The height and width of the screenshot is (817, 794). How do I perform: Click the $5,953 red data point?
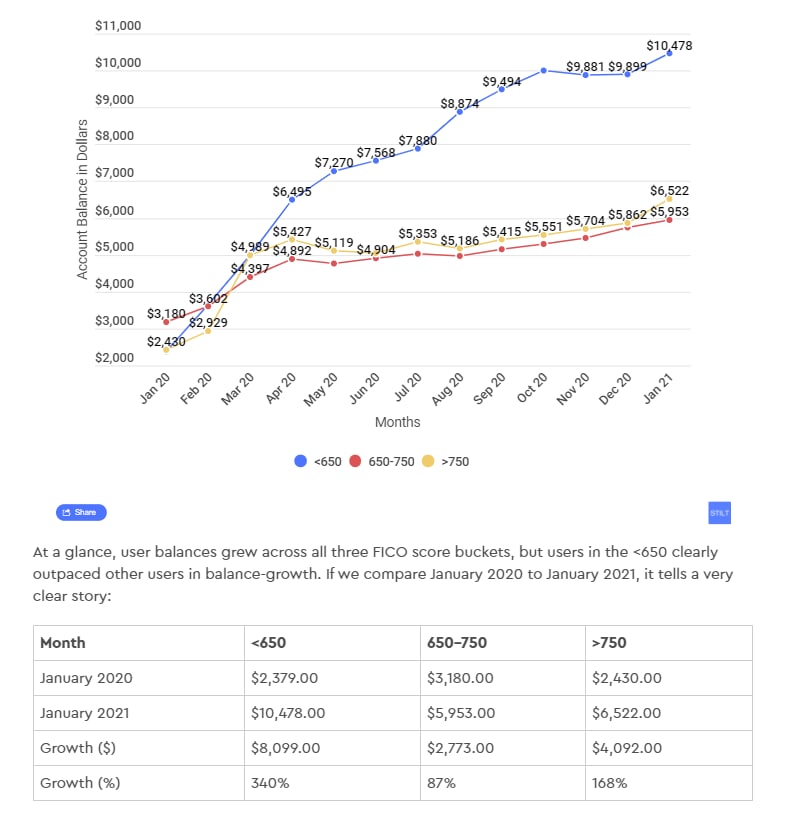click(x=669, y=219)
